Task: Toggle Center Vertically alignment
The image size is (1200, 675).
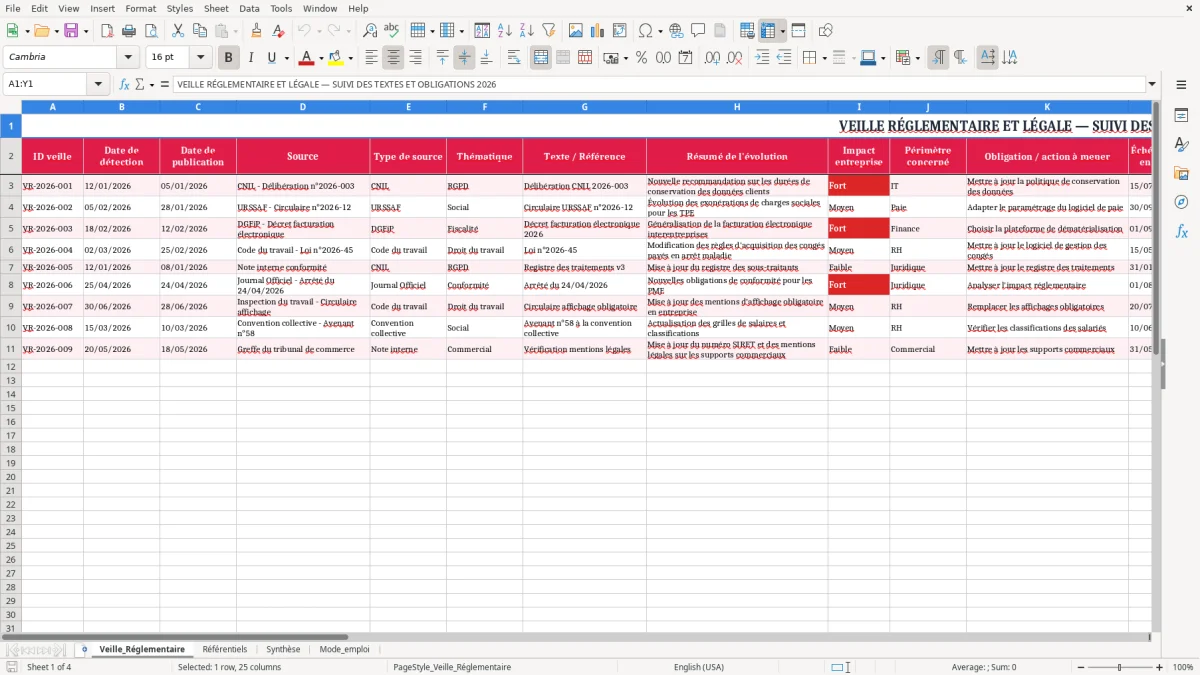Action: click(x=464, y=58)
